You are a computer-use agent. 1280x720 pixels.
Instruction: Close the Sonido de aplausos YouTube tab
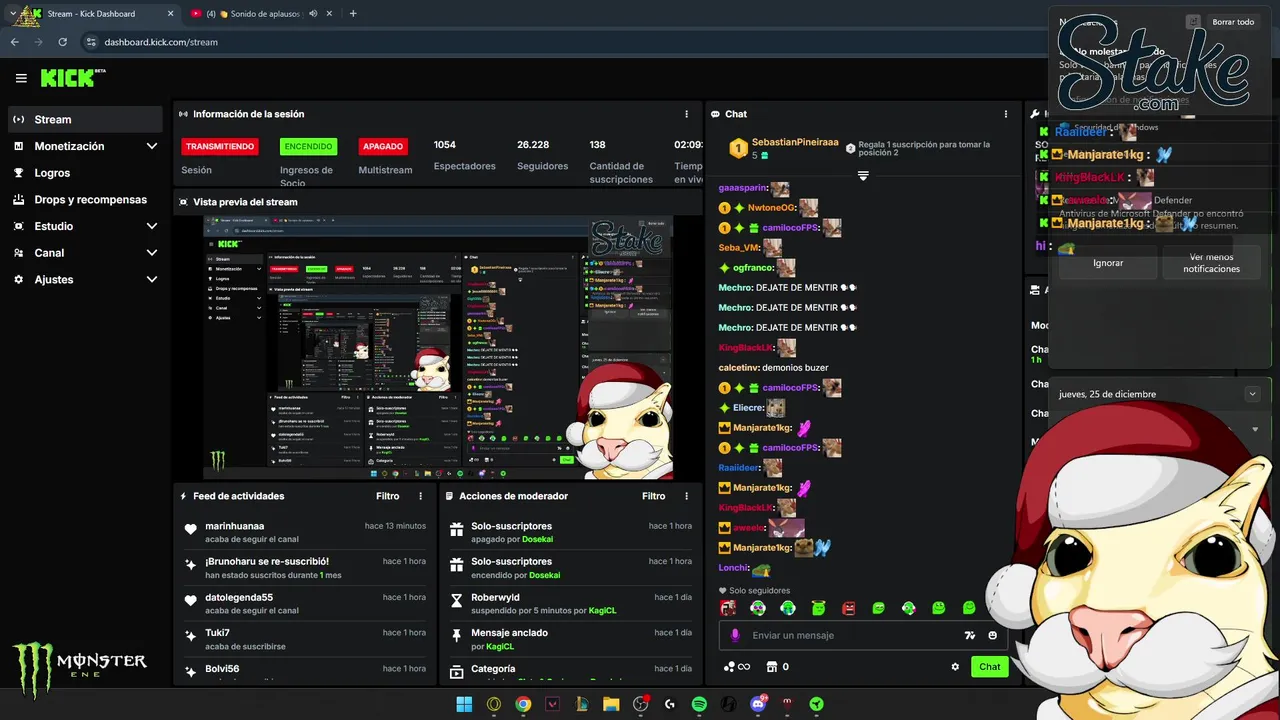331,14
